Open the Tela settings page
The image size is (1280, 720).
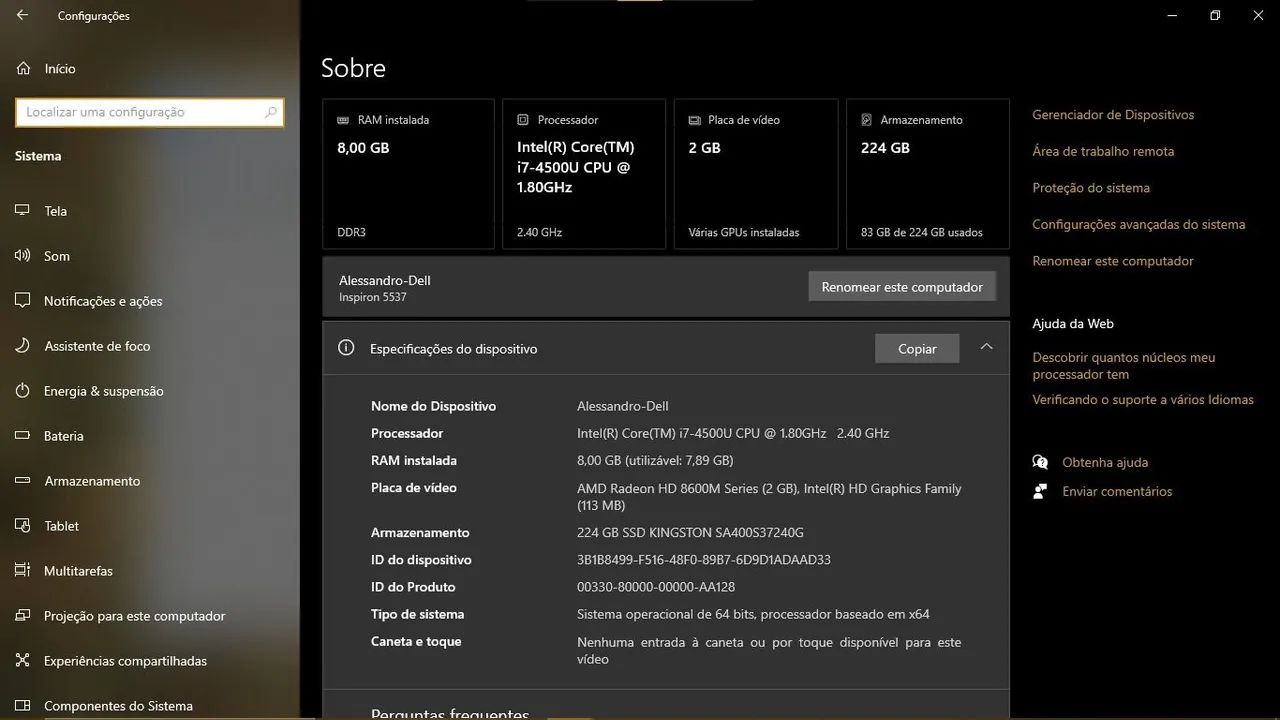150,211
